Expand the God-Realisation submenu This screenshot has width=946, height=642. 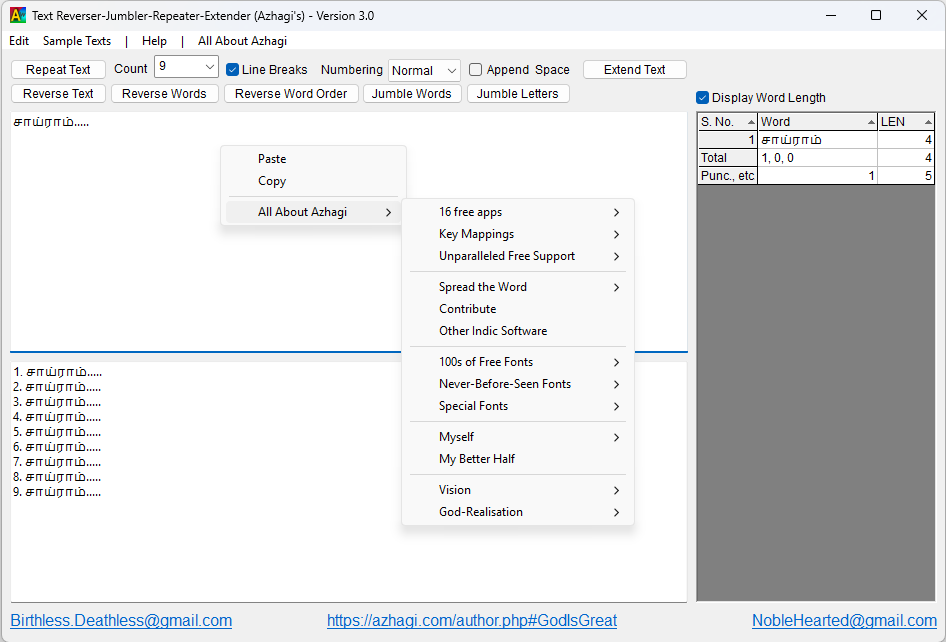click(518, 512)
